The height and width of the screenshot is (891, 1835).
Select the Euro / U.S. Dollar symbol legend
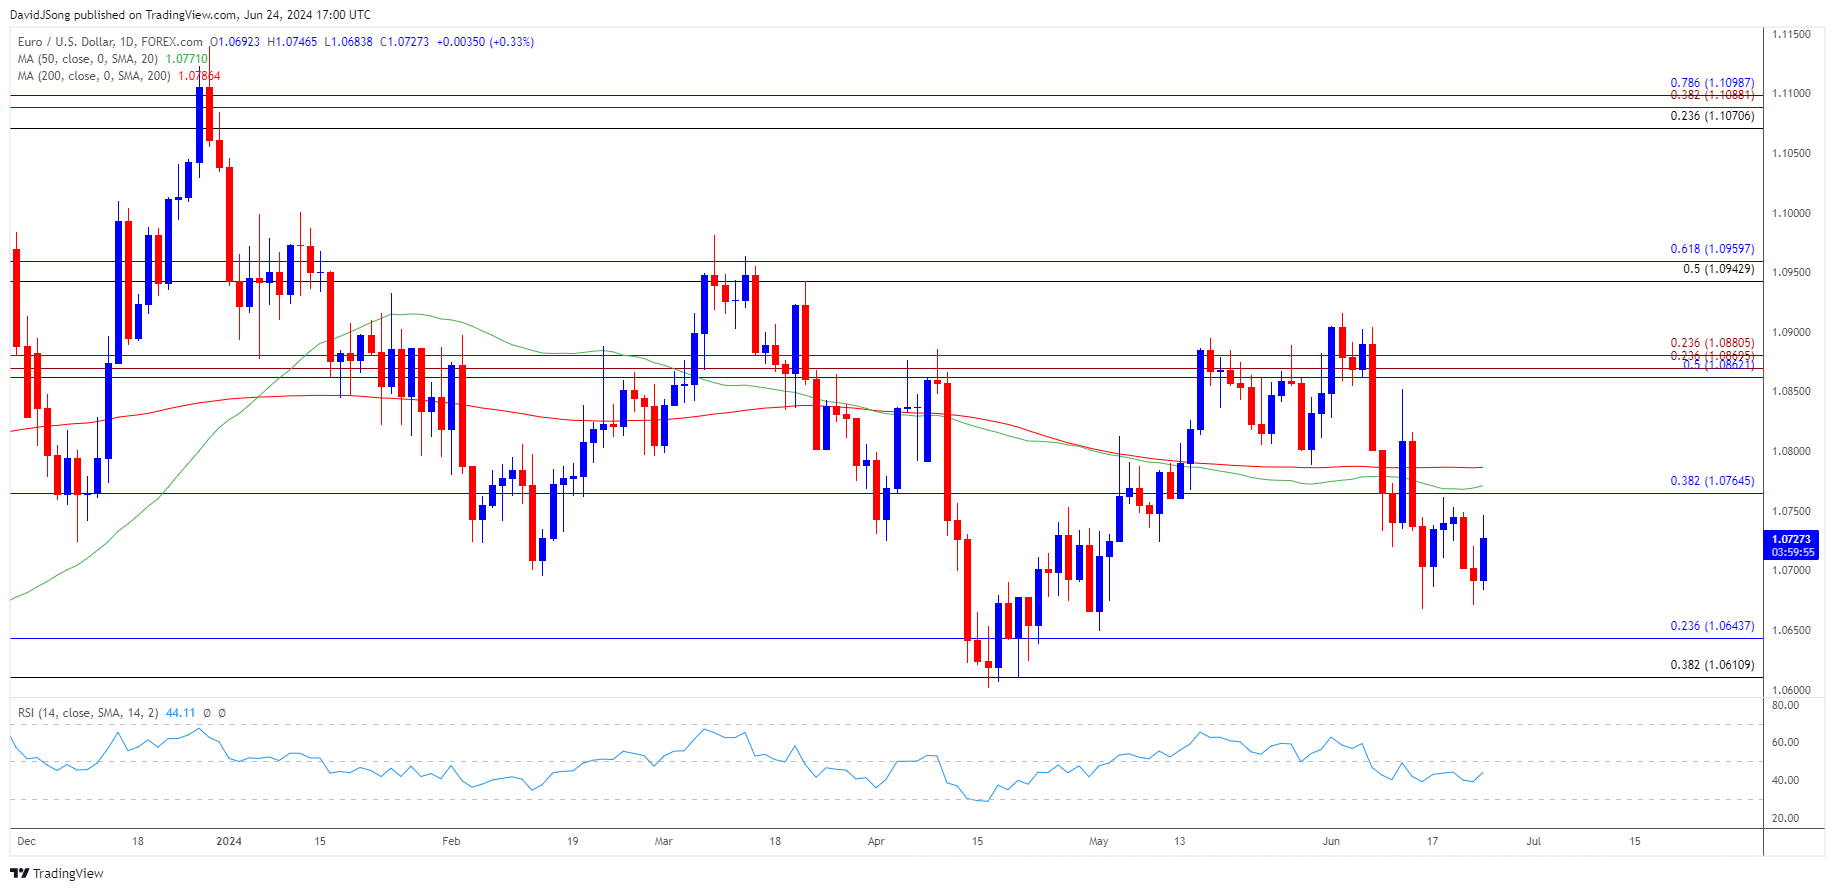pos(110,42)
